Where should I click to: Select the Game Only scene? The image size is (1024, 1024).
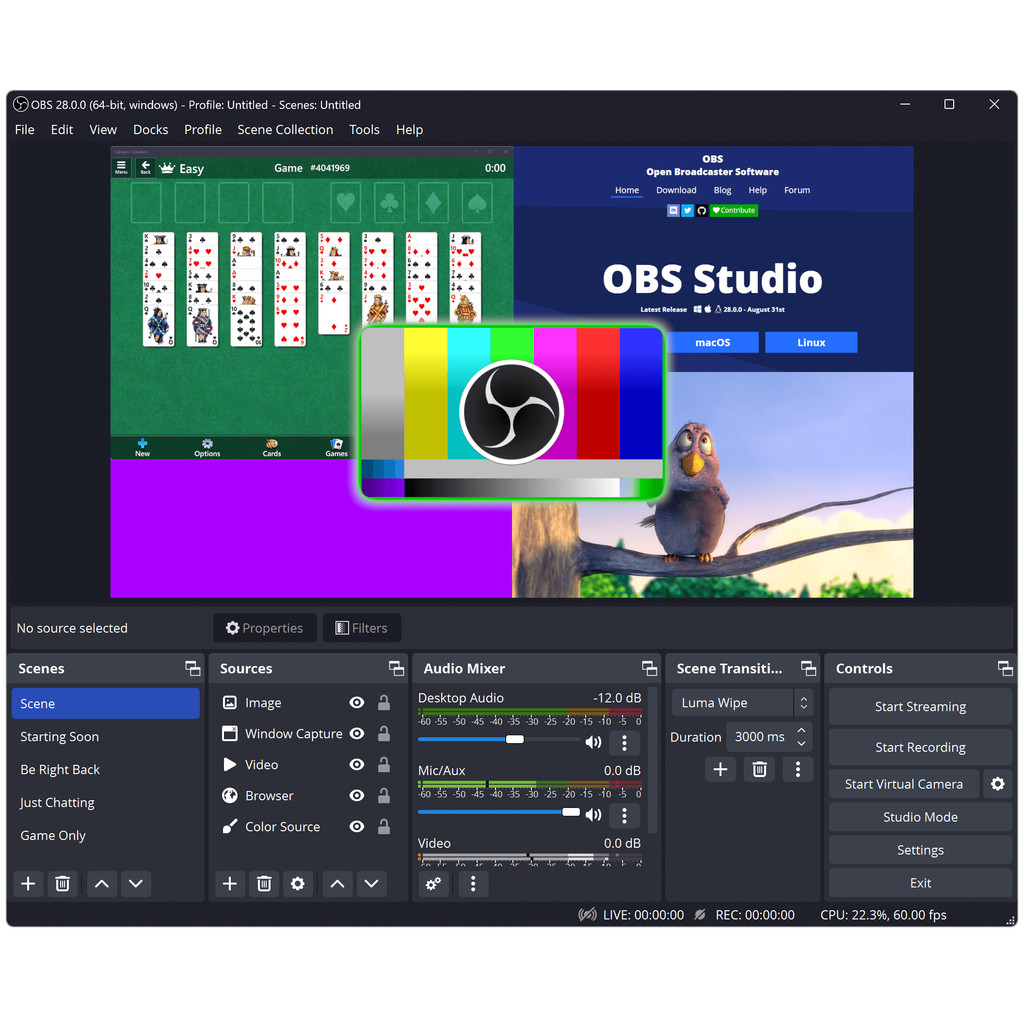[x=106, y=835]
